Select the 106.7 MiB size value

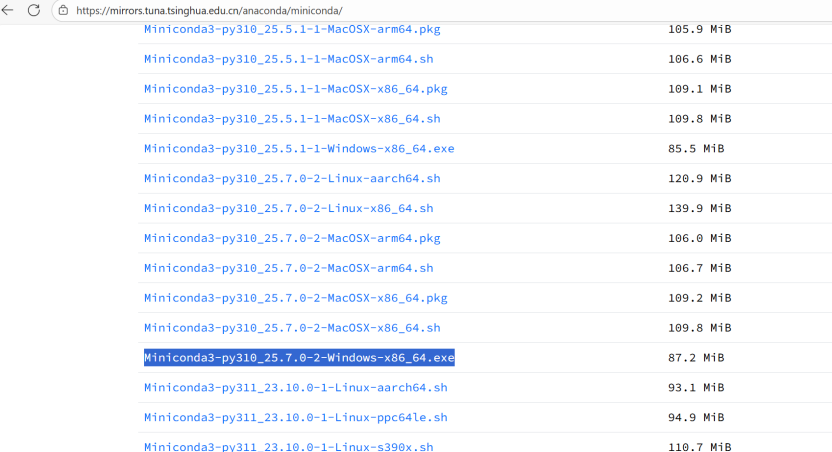[x=699, y=268]
